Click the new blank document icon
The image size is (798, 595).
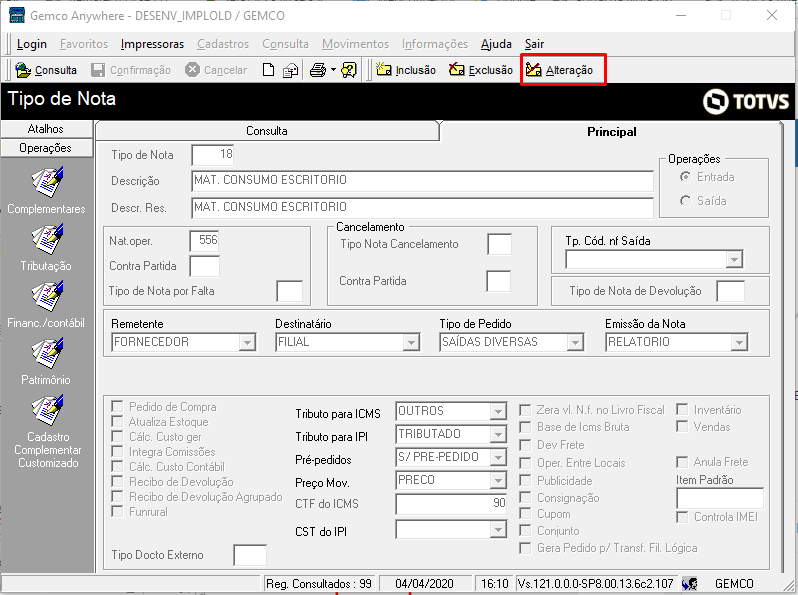[x=268, y=70]
